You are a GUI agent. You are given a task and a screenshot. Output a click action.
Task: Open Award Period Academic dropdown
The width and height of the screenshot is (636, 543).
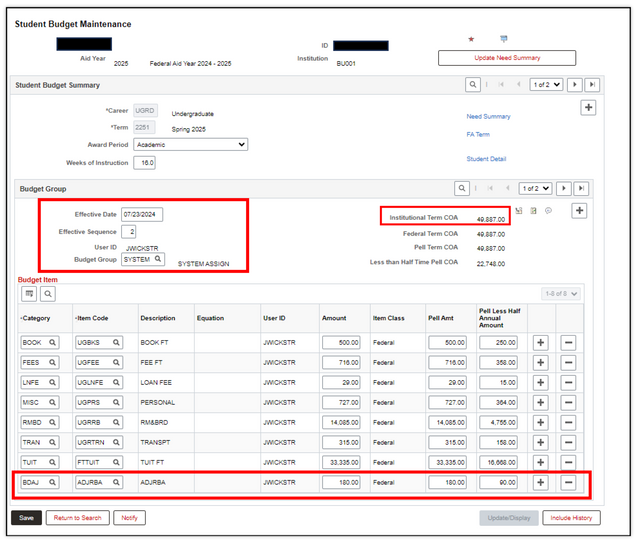click(191, 144)
